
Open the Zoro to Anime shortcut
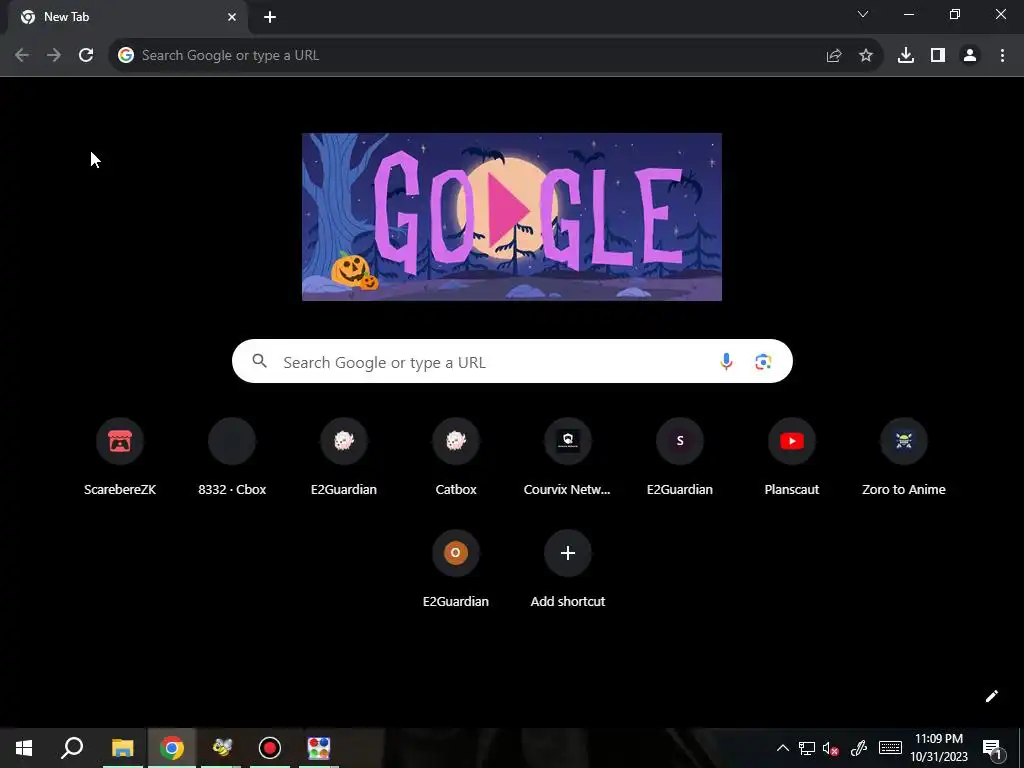pos(904,457)
